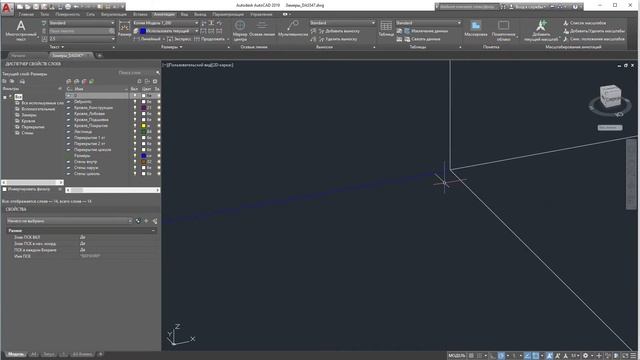
Task: Click the Связать данные tool
Action: pos(422,39)
